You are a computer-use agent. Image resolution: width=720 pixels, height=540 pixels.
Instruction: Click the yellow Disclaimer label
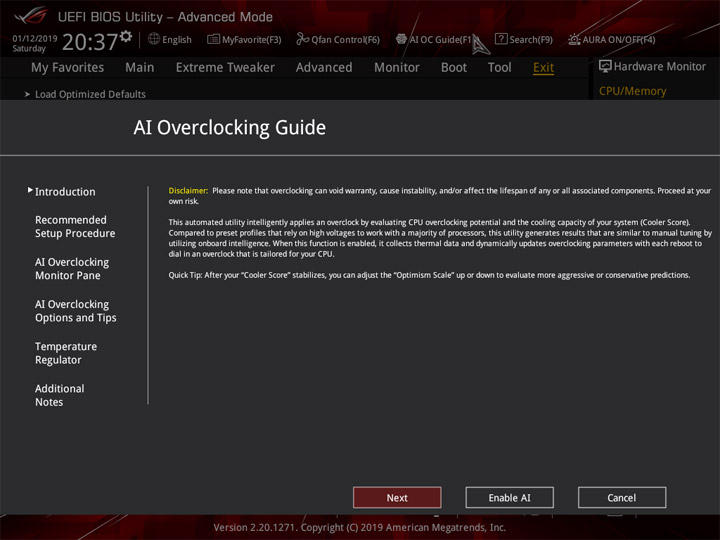pyautogui.click(x=188, y=191)
